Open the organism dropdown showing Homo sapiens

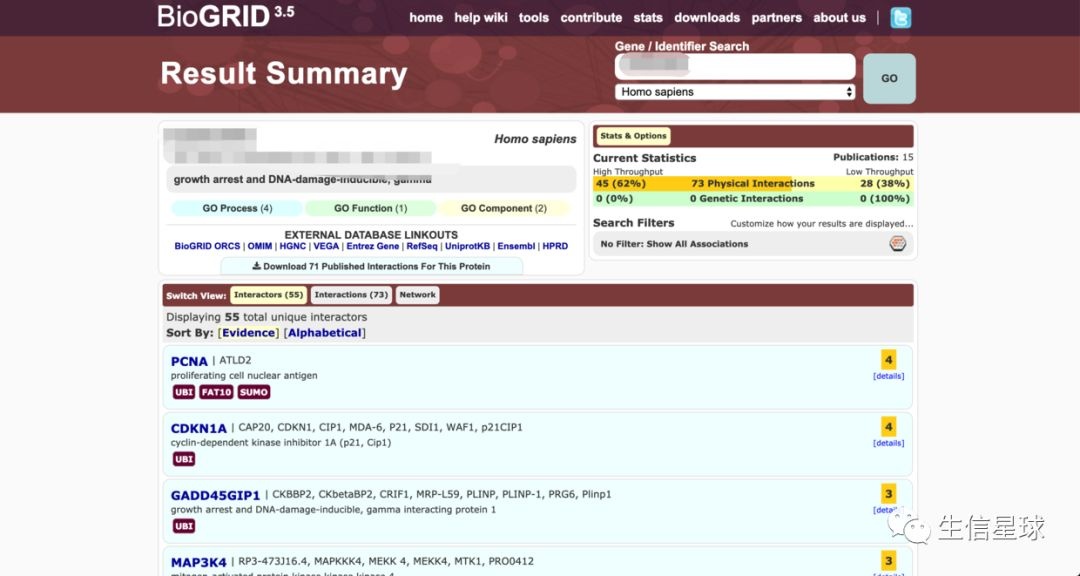[x=735, y=92]
